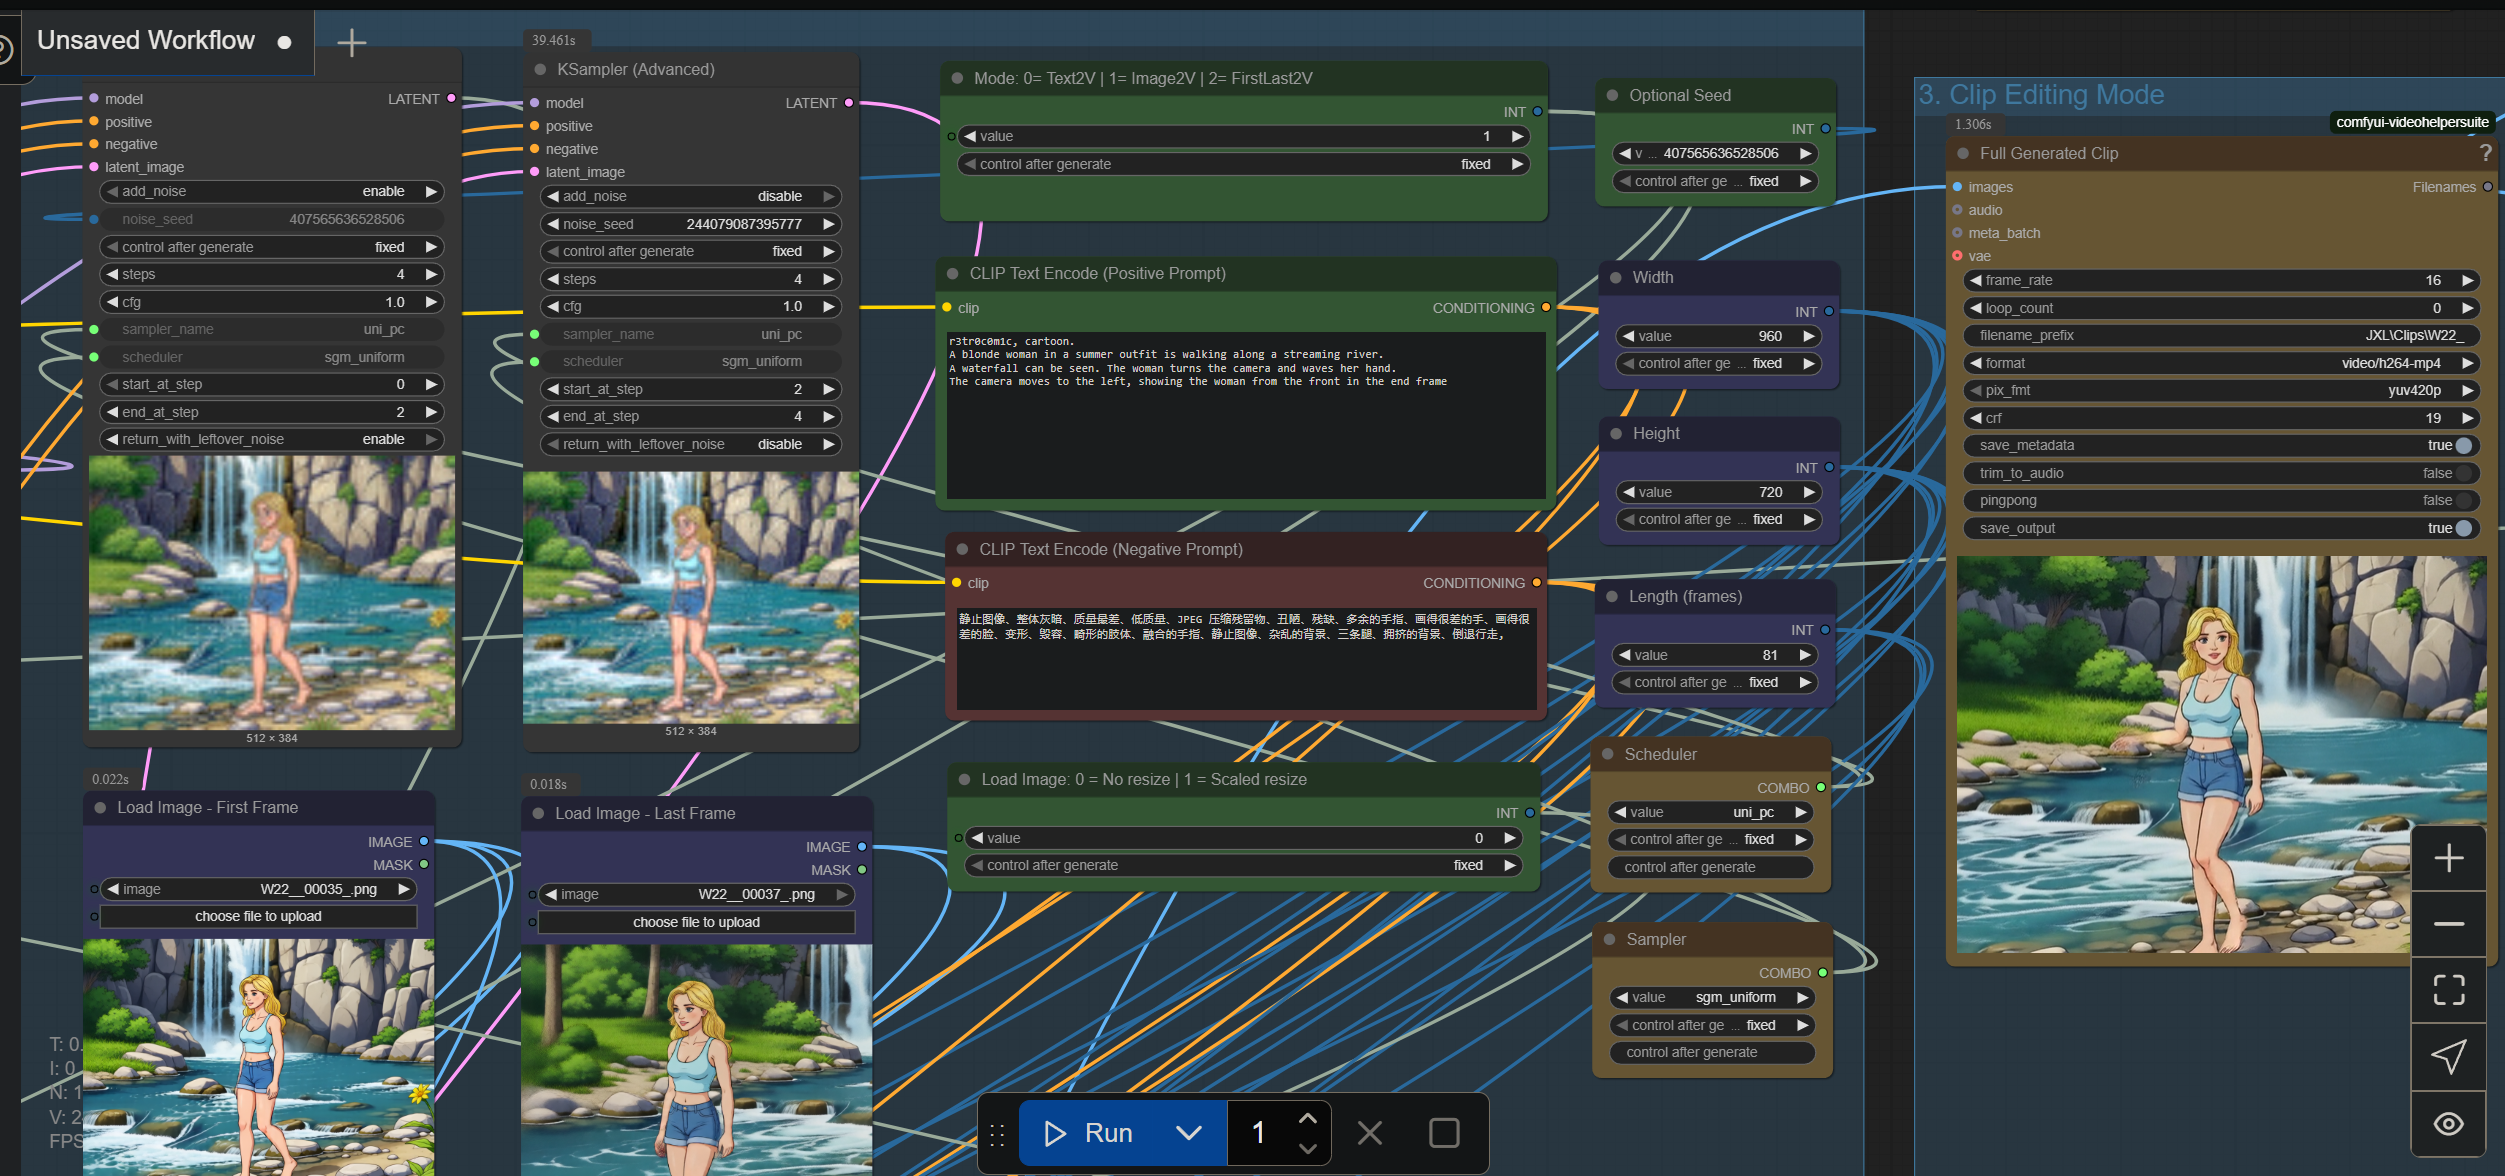Click the select mode arrow icon
The image size is (2505, 1176).
click(x=2448, y=1056)
